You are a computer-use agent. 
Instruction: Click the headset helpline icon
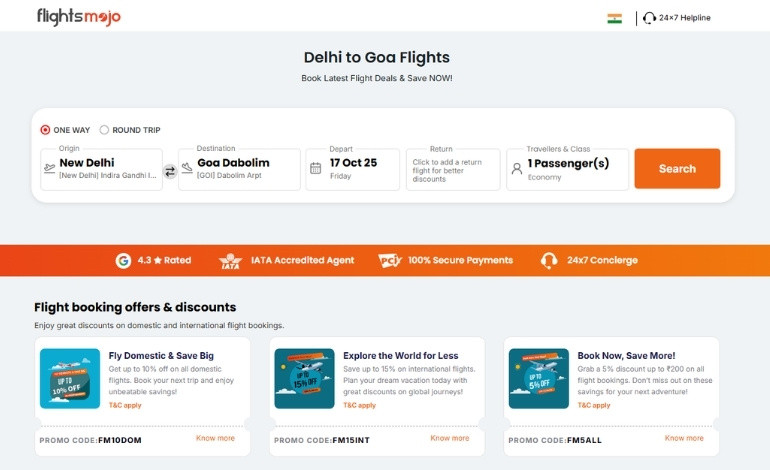(649, 18)
